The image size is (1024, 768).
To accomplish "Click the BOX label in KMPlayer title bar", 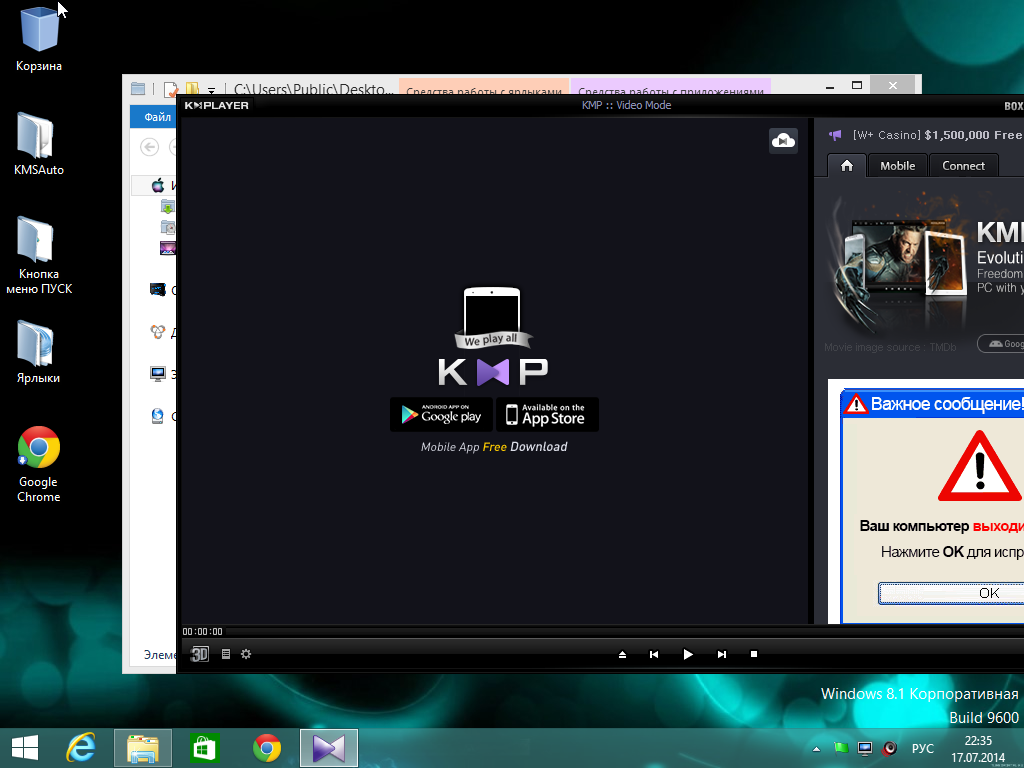I will pos(1014,106).
